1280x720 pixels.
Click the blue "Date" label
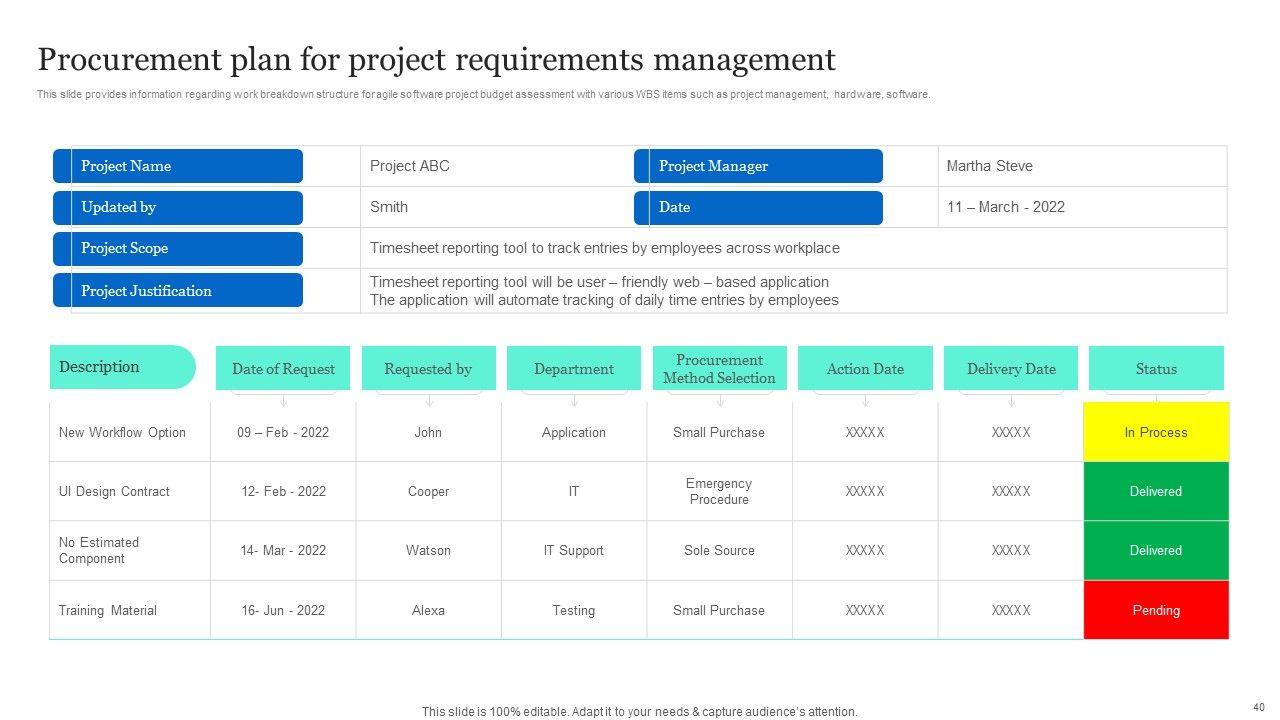tap(758, 207)
